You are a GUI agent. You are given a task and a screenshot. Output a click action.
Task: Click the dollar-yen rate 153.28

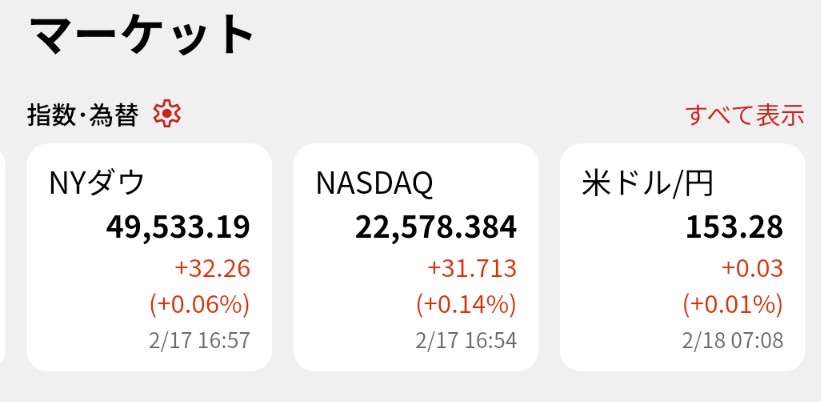[x=733, y=227]
